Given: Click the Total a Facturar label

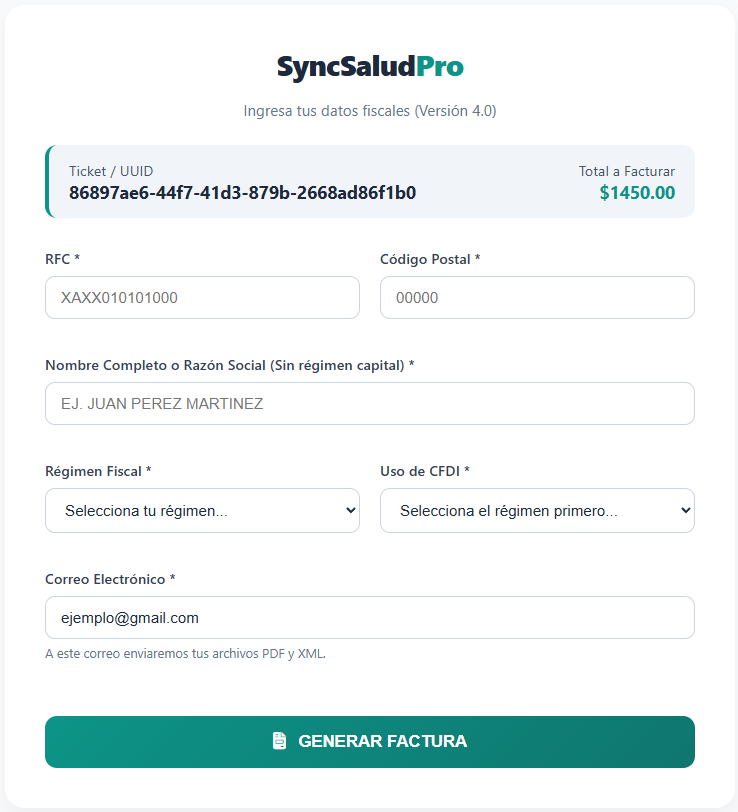Looking at the screenshot, I should click(x=627, y=171).
